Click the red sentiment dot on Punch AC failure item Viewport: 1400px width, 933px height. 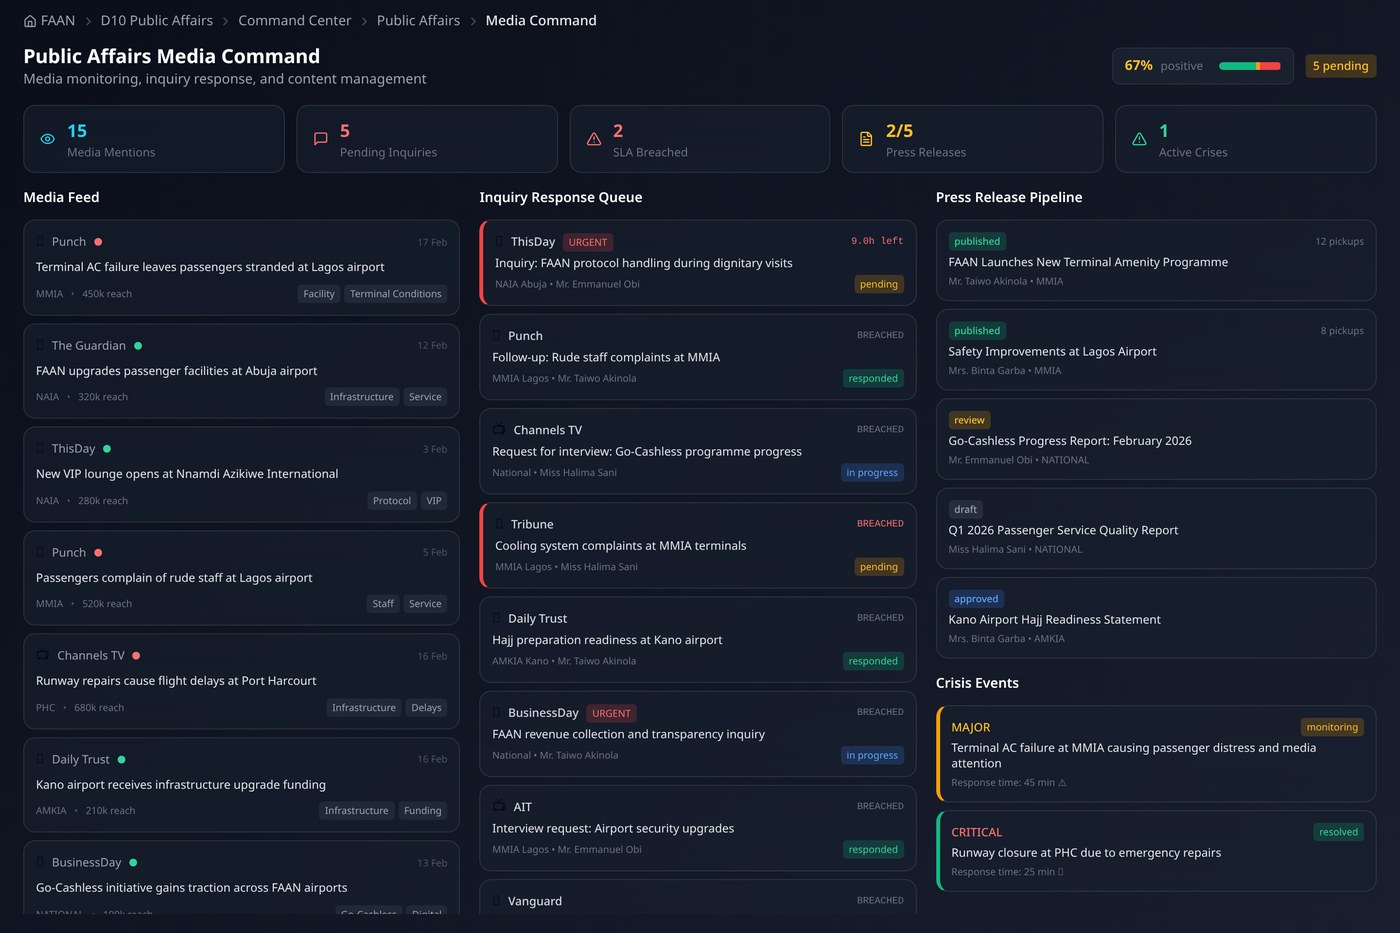(98, 242)
